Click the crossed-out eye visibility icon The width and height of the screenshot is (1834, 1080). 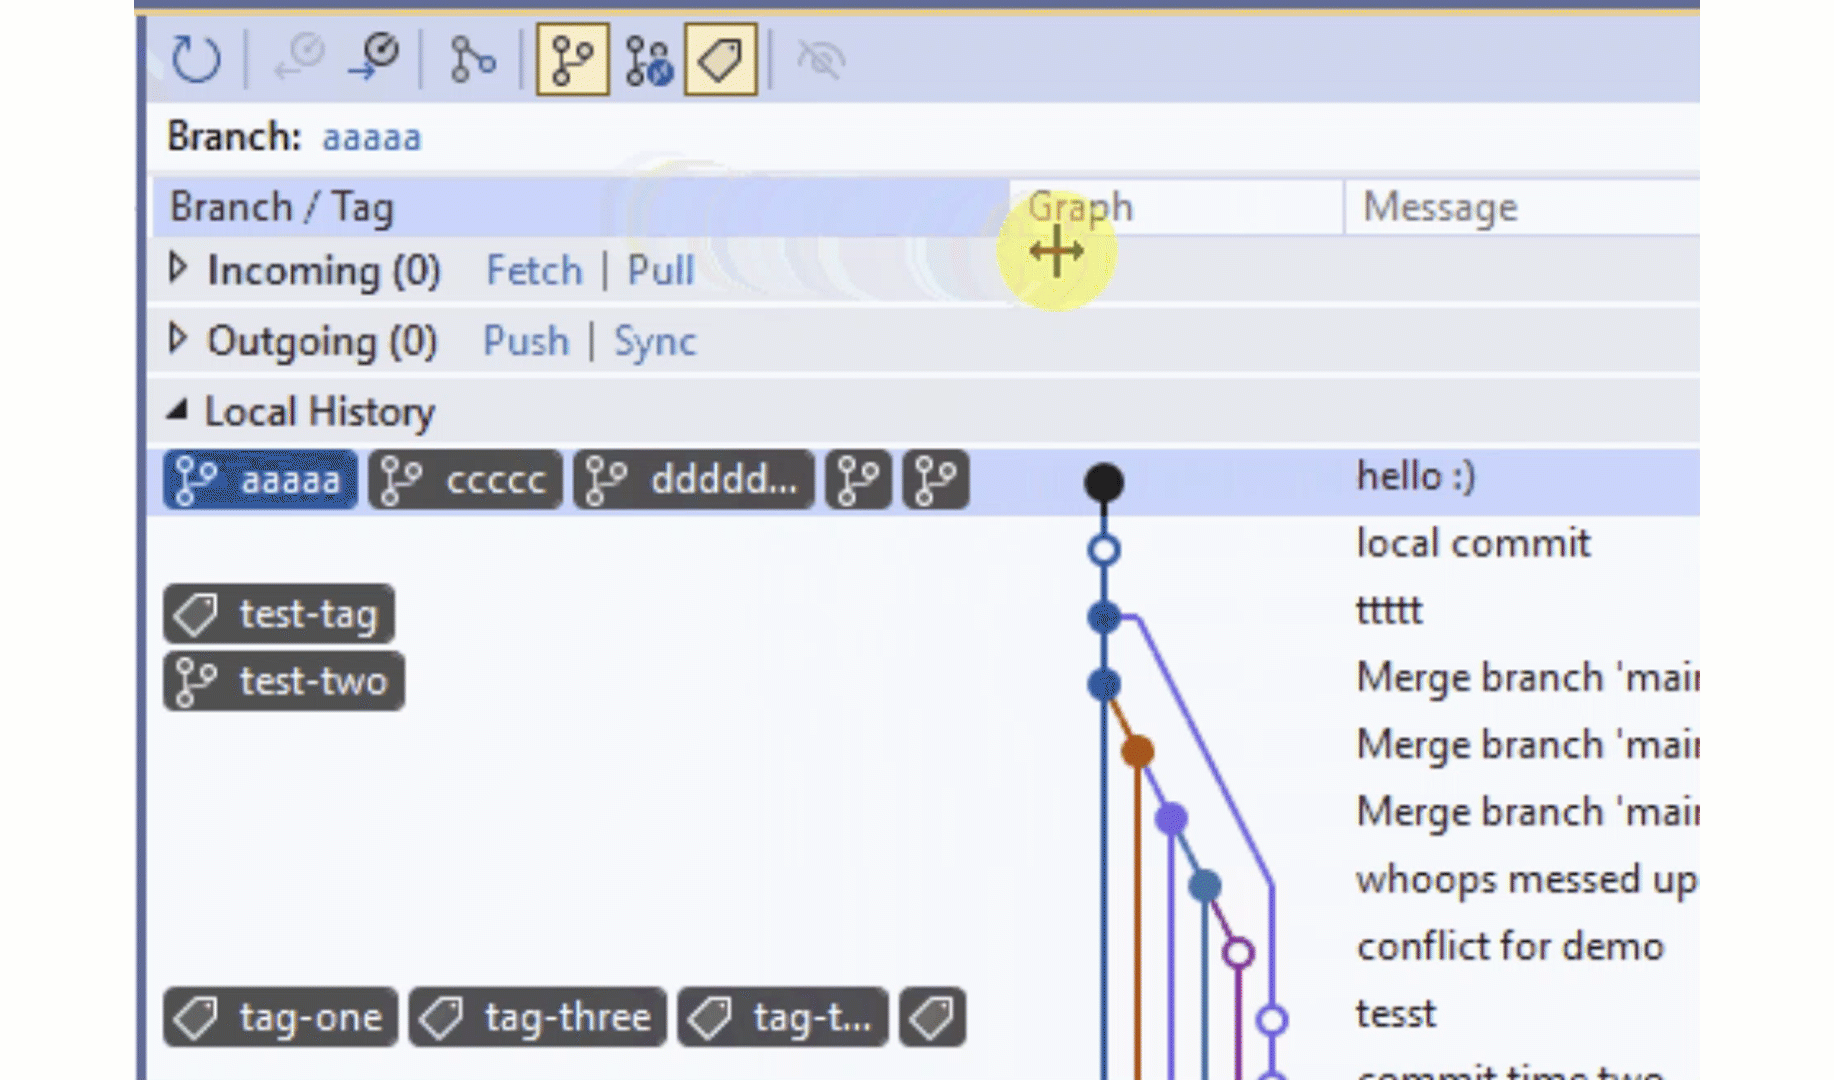coord(820,59)
